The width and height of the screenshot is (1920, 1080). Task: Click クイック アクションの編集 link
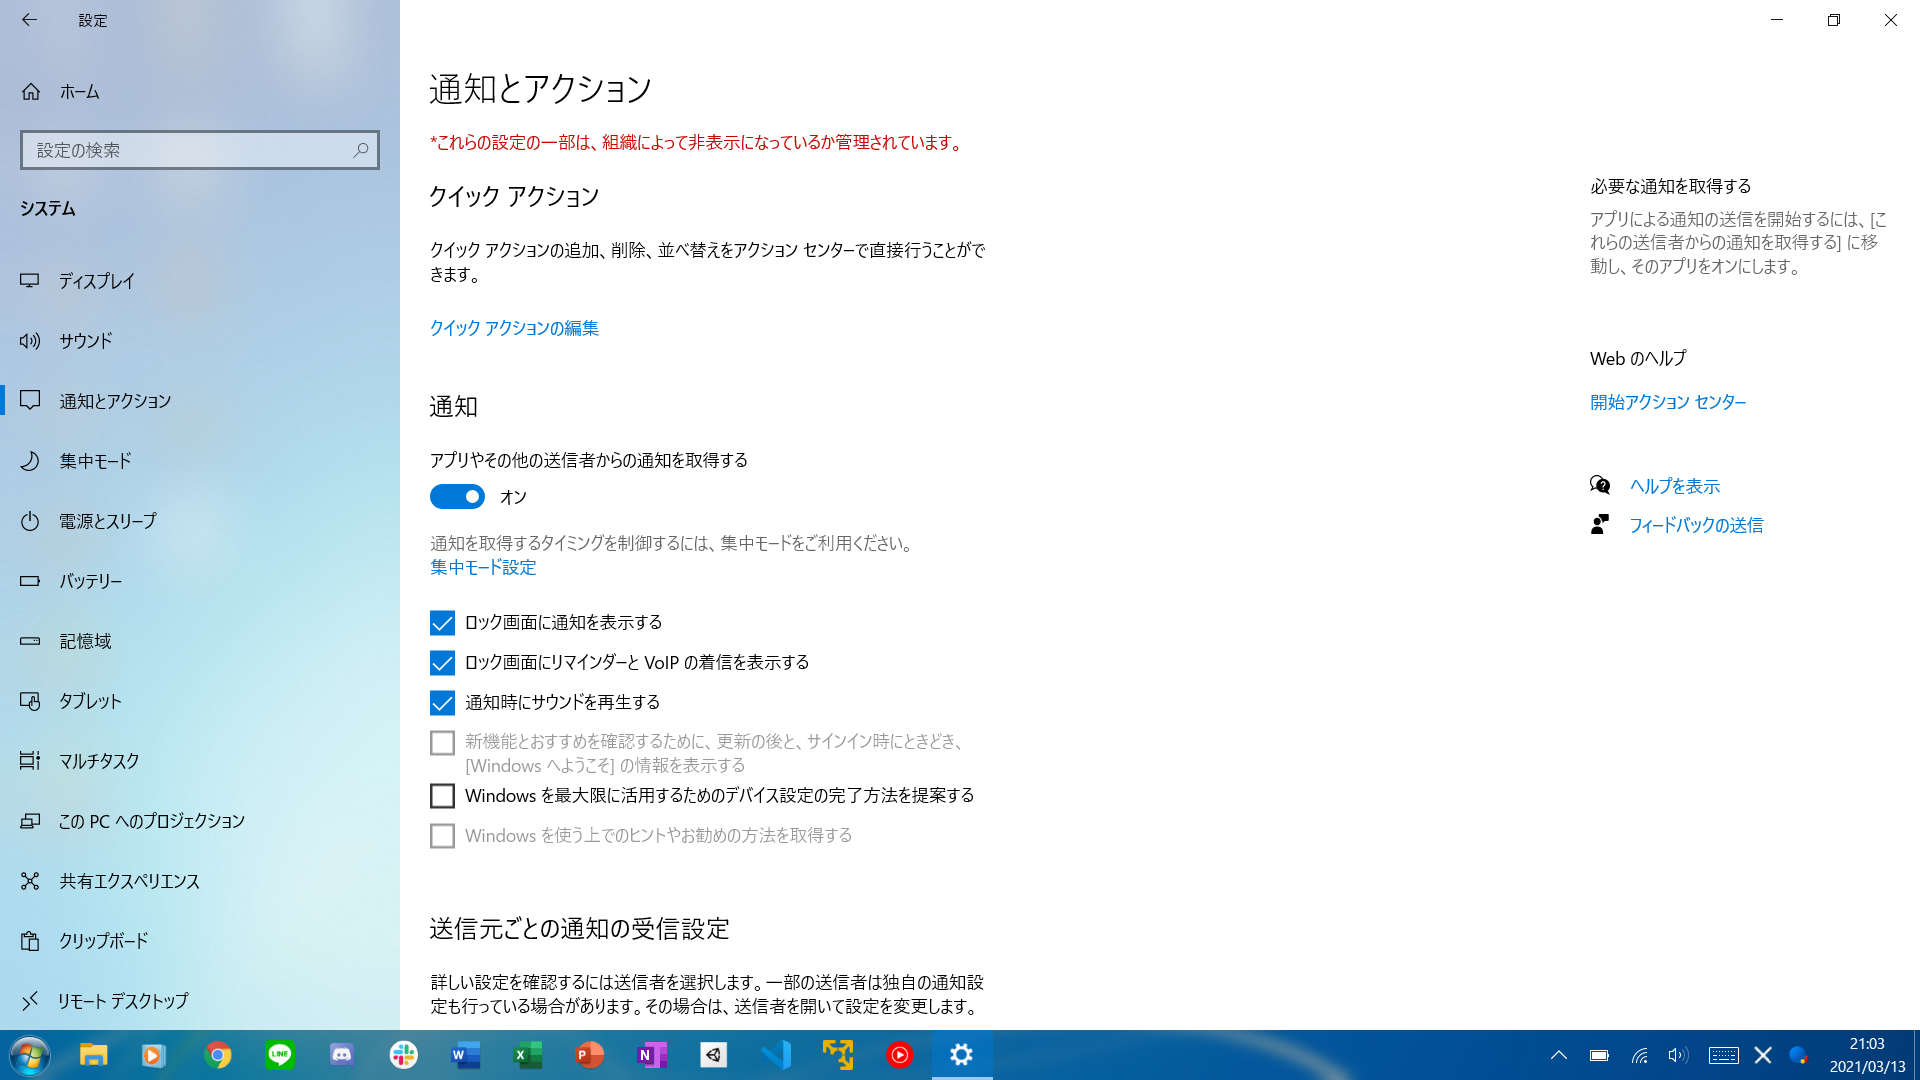click(x=514, y=328)
